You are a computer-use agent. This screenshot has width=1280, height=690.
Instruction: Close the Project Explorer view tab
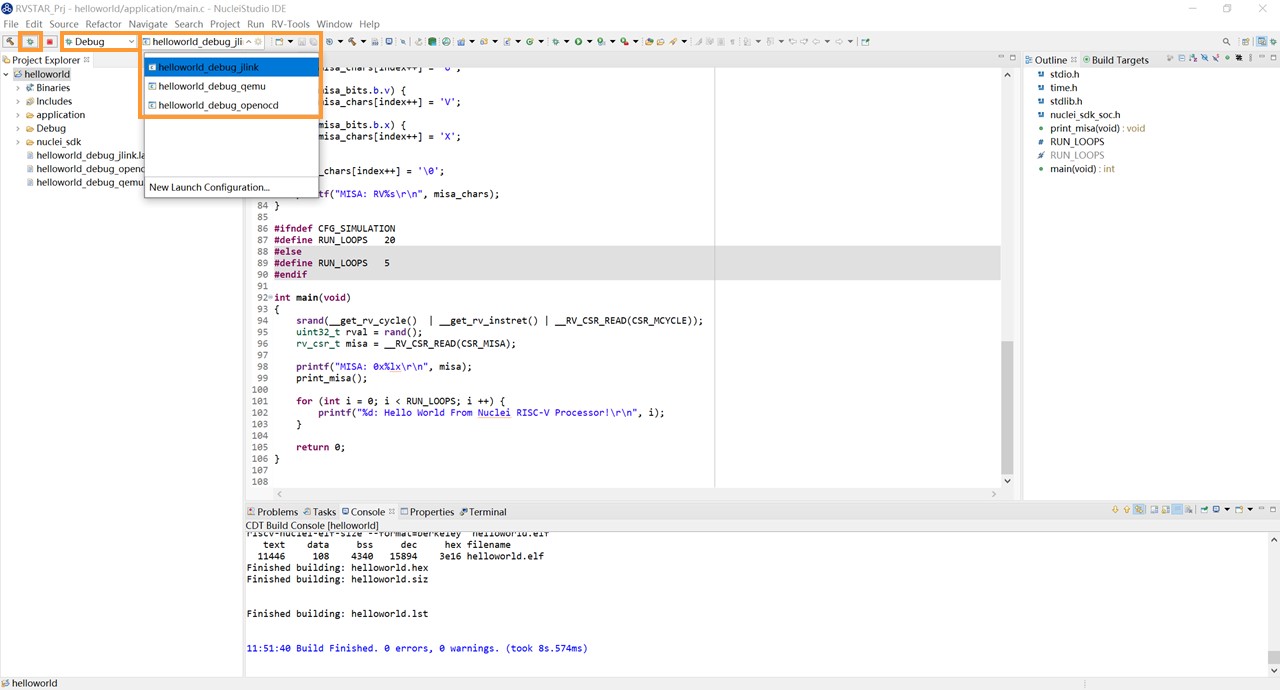click(87, 60)
